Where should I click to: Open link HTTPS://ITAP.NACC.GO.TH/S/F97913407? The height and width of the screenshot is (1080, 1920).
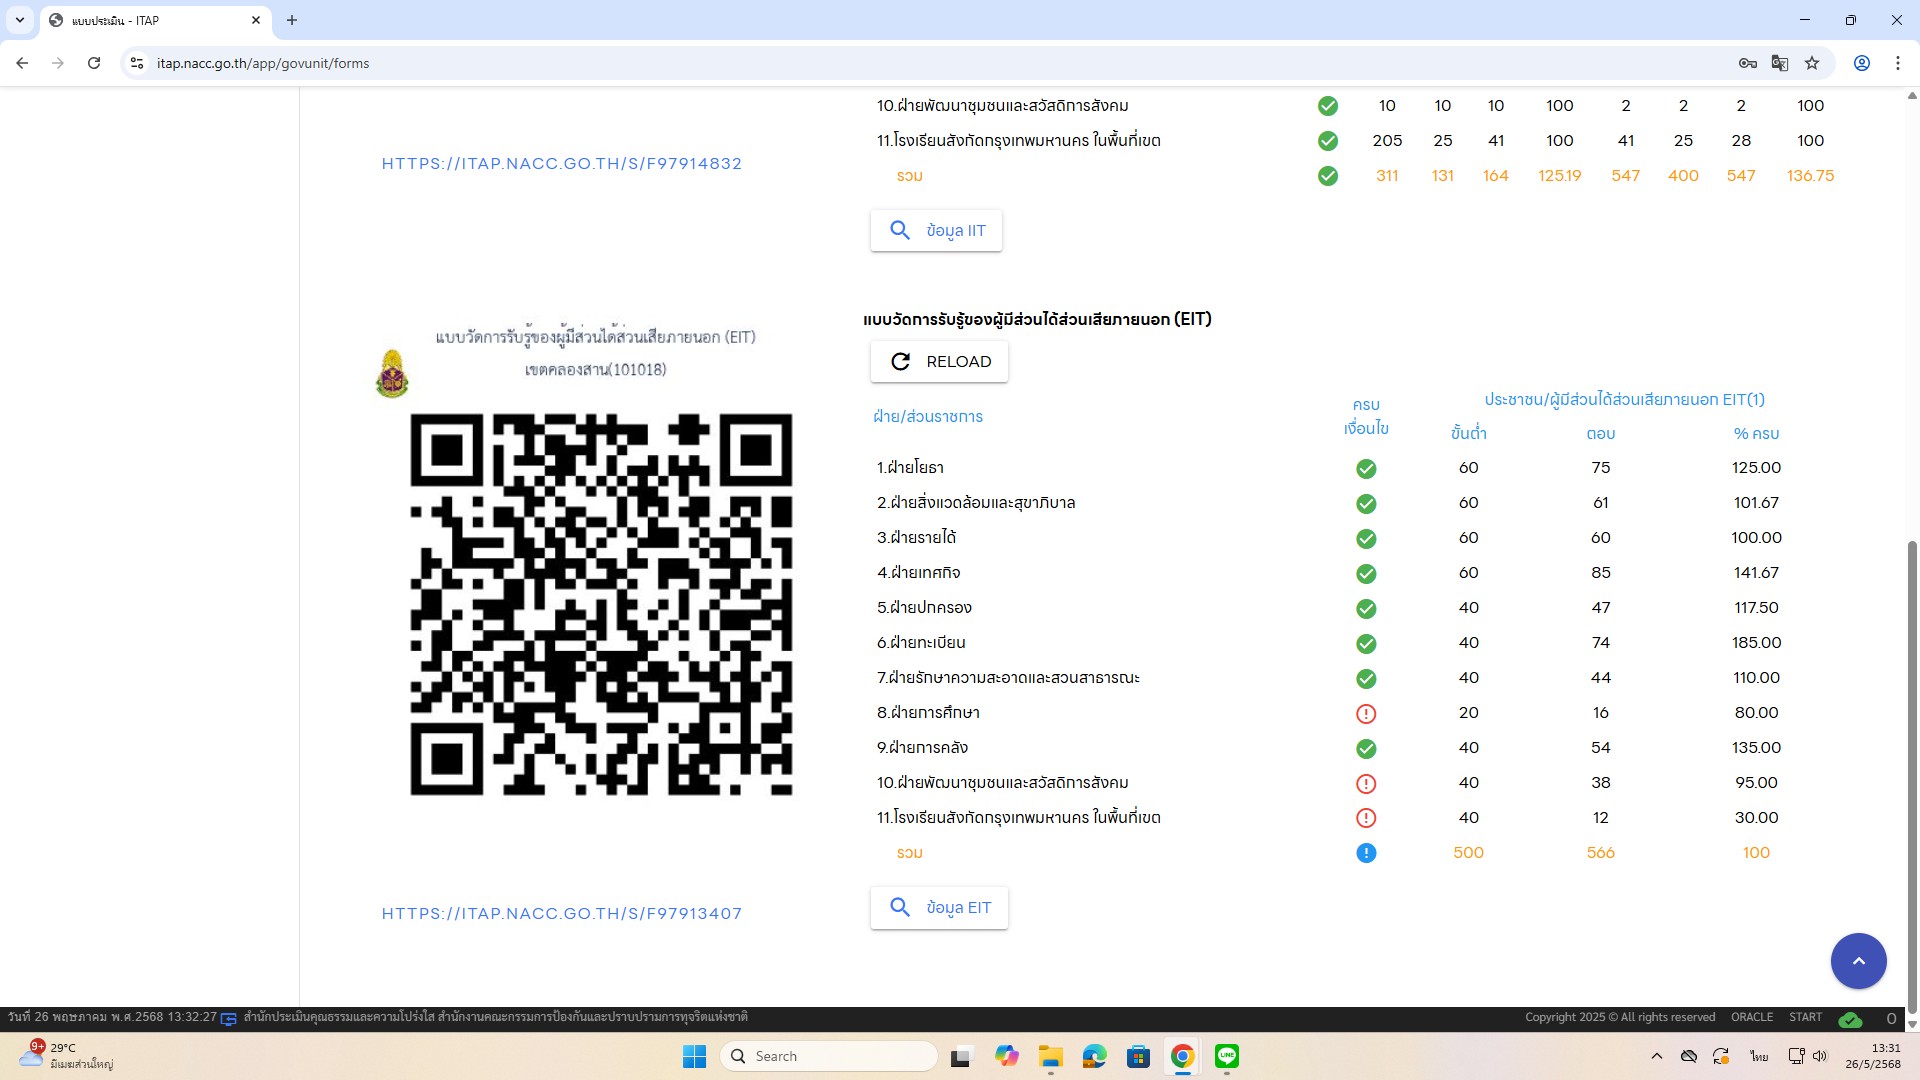[562, 914]
